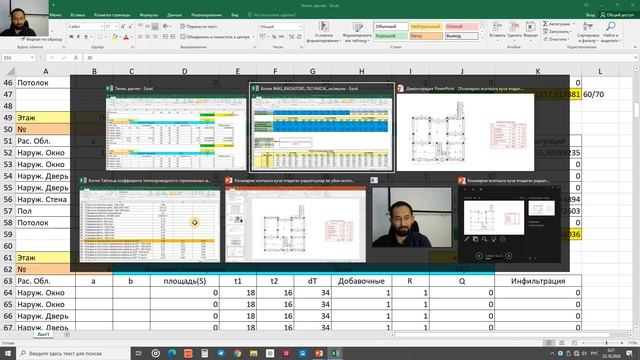640x360 pixels.
Task: Increase font size with large A button
Action: pos(123,27)
